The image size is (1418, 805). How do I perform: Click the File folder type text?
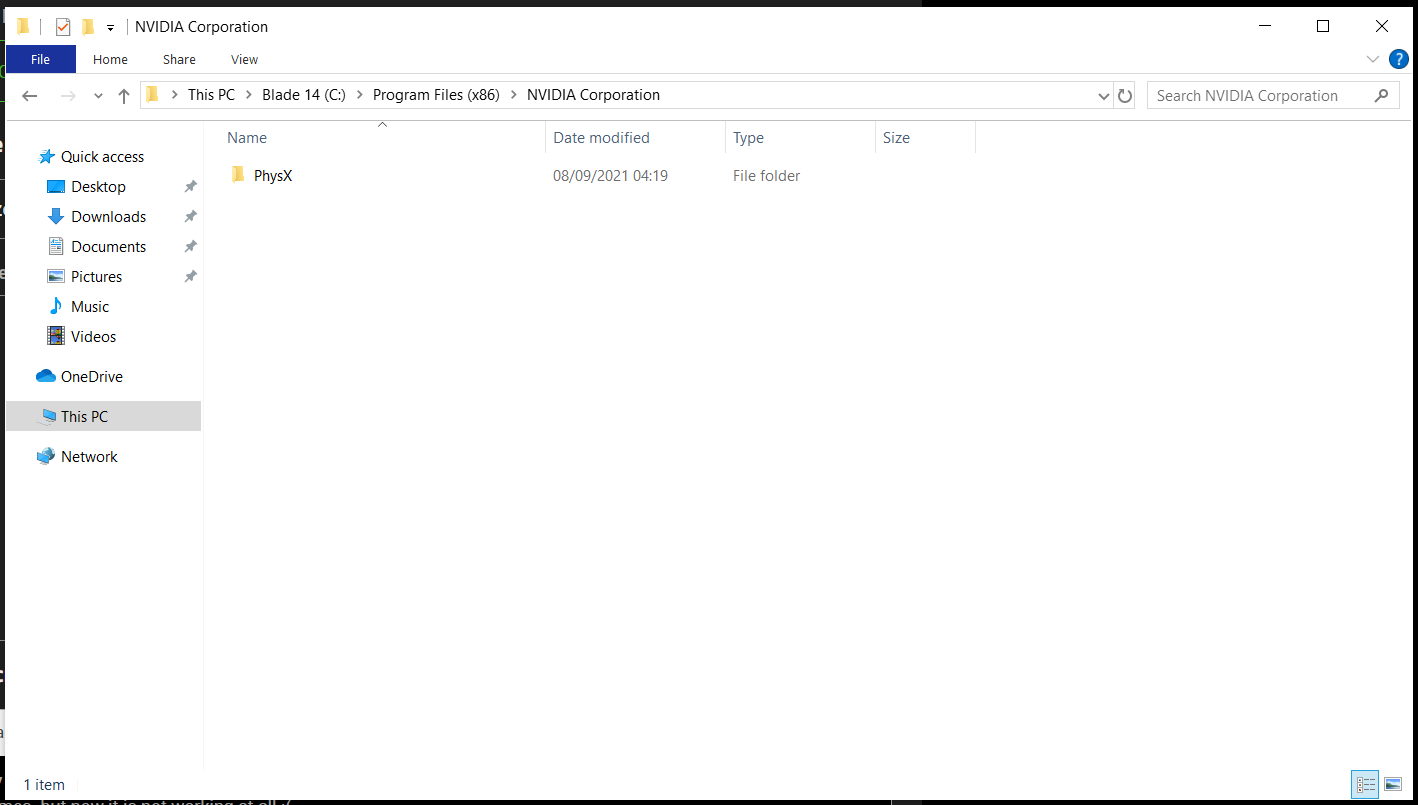(x=766, y=176)
